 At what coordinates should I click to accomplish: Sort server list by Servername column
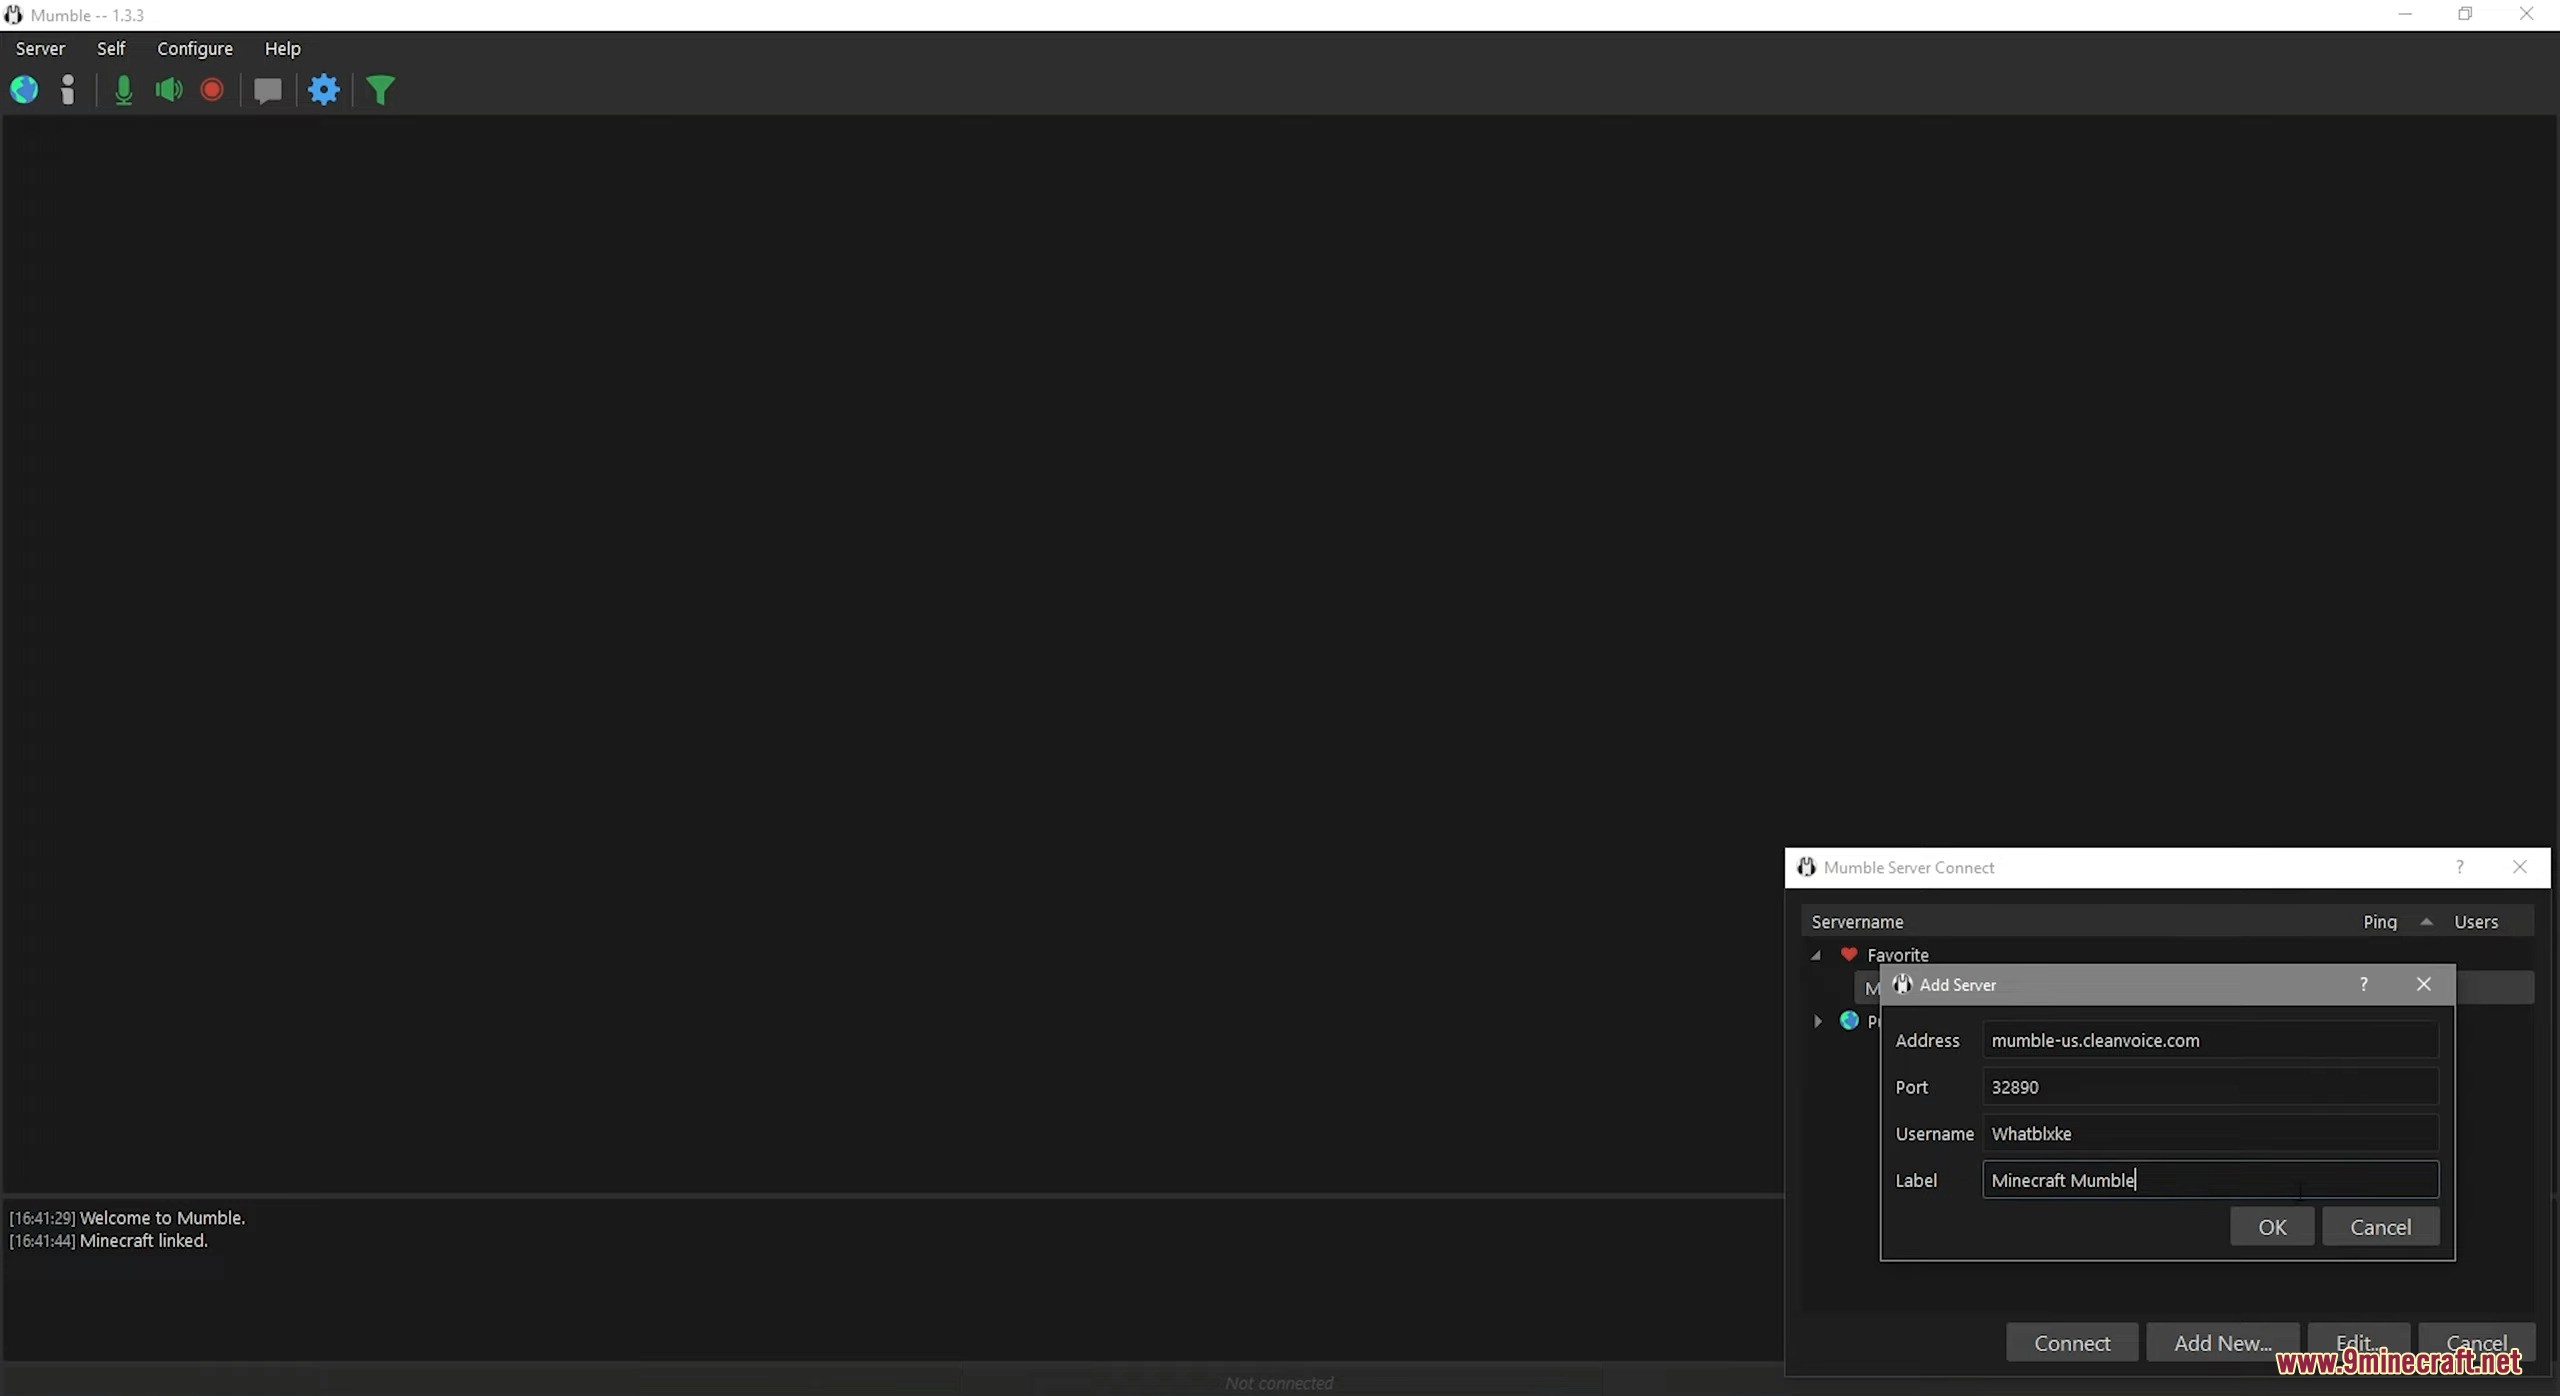tap(1857, 921)
